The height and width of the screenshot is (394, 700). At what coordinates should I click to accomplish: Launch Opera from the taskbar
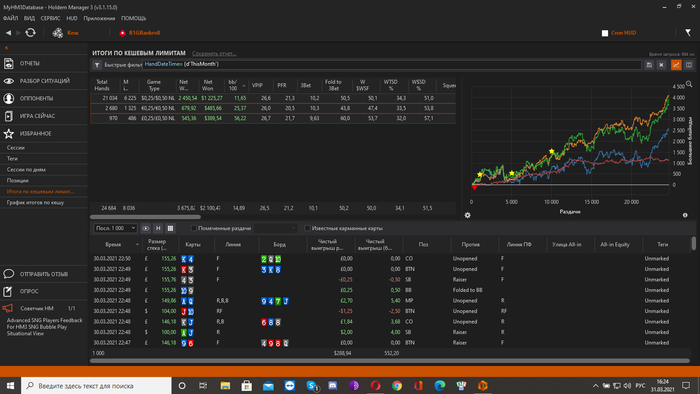(375, 386)
